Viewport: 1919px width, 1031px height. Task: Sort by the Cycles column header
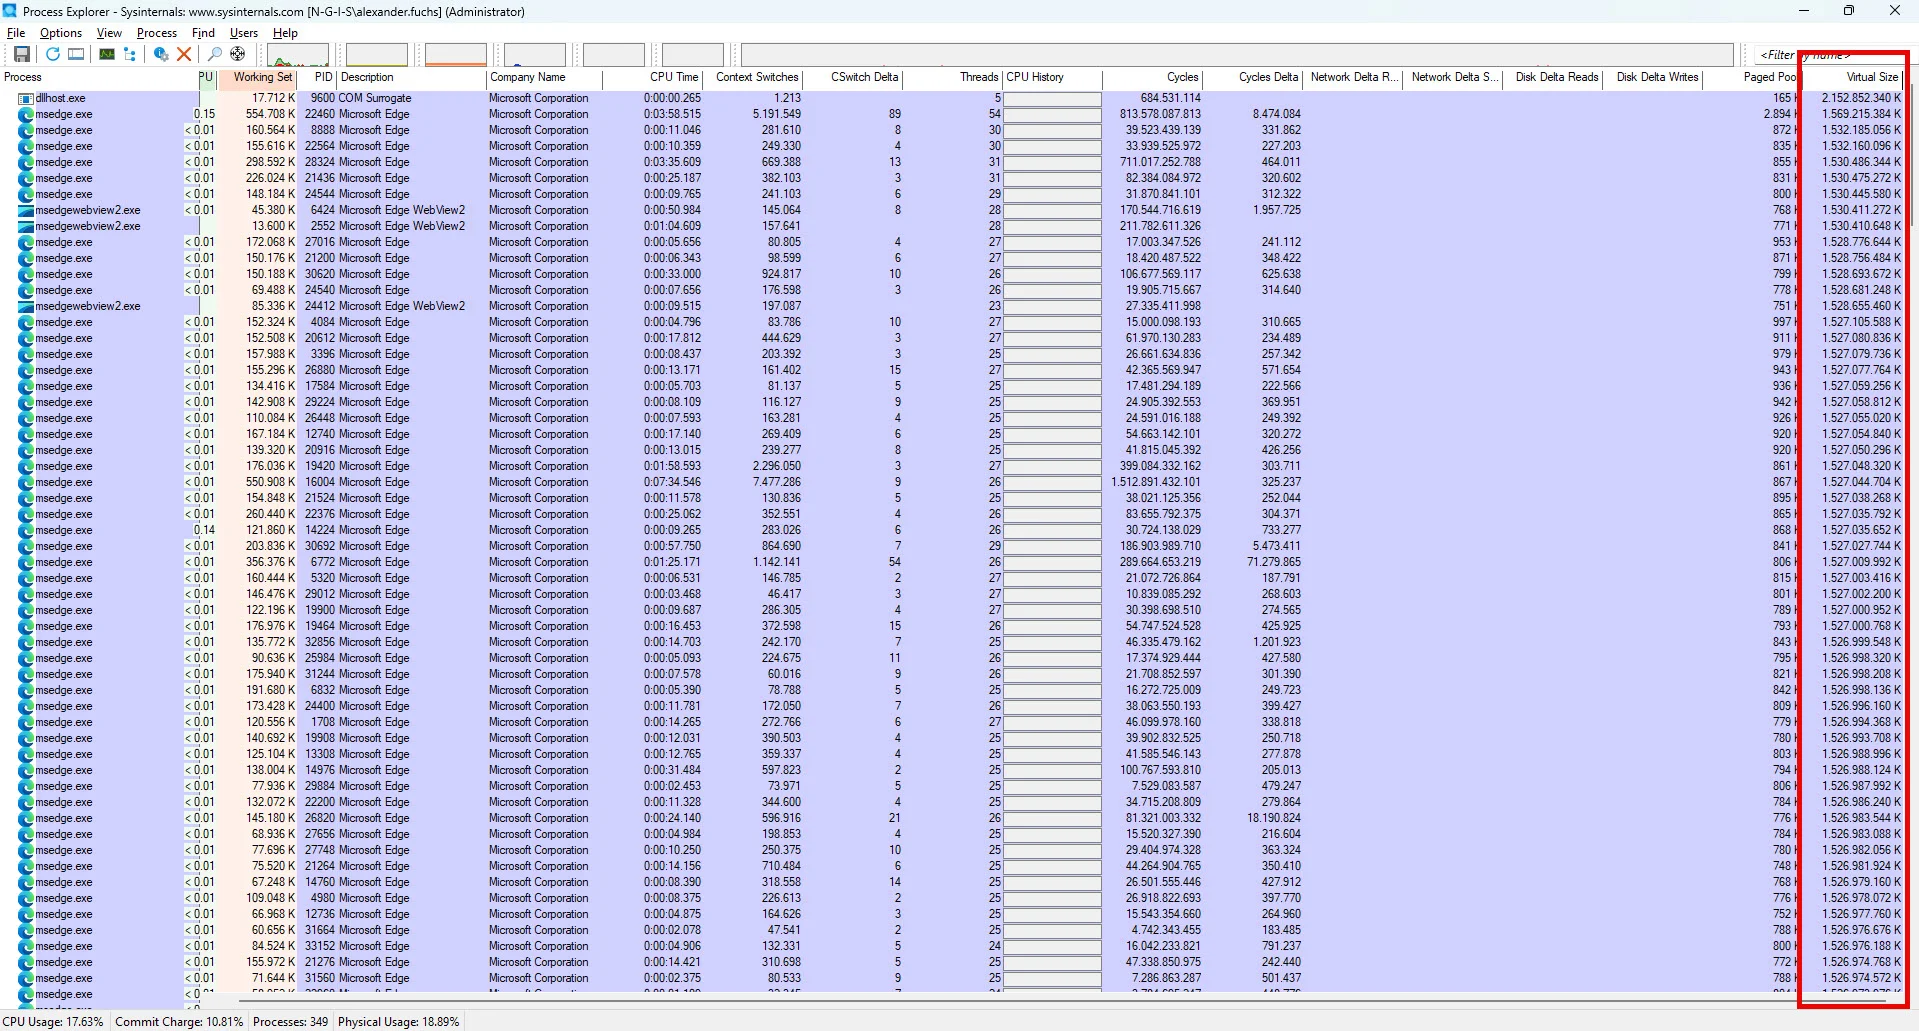pyautogui.click(x=1153, y=77)
